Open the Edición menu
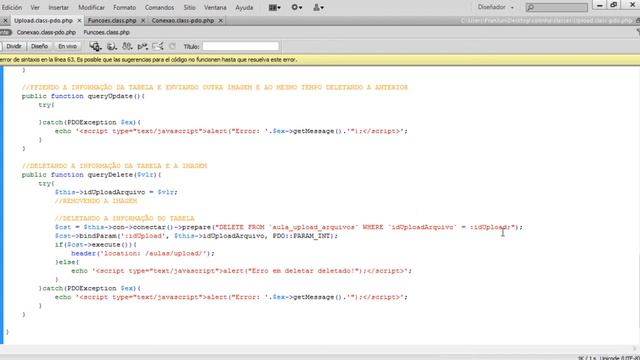The width and height of the screenshot is (640, 360). click(11, 7)
